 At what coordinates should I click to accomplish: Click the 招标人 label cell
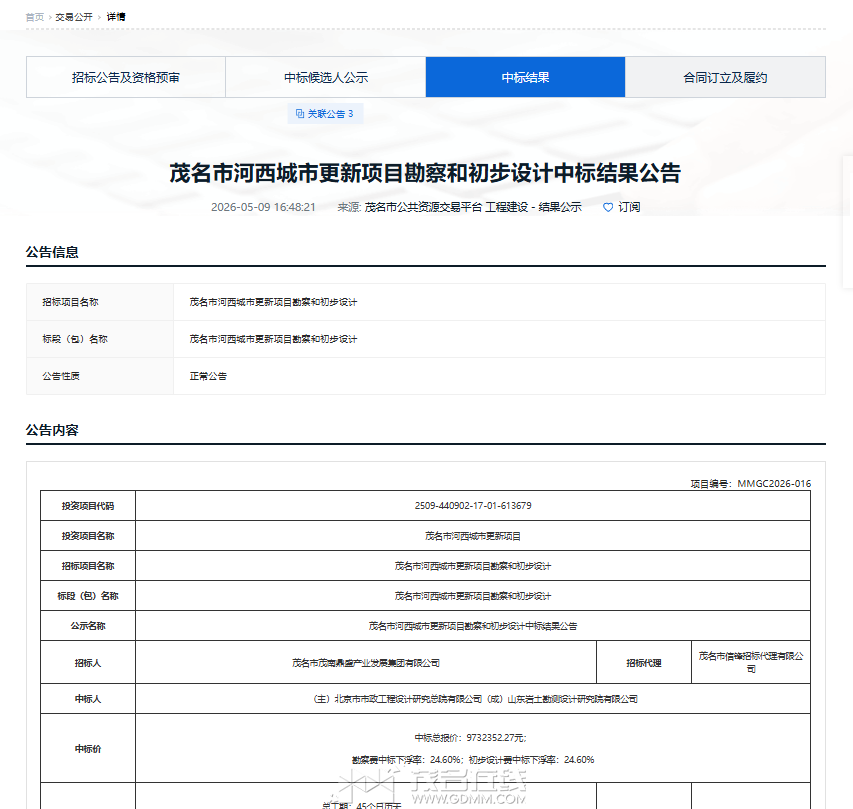pyautogui.click(x=88, y=663)
